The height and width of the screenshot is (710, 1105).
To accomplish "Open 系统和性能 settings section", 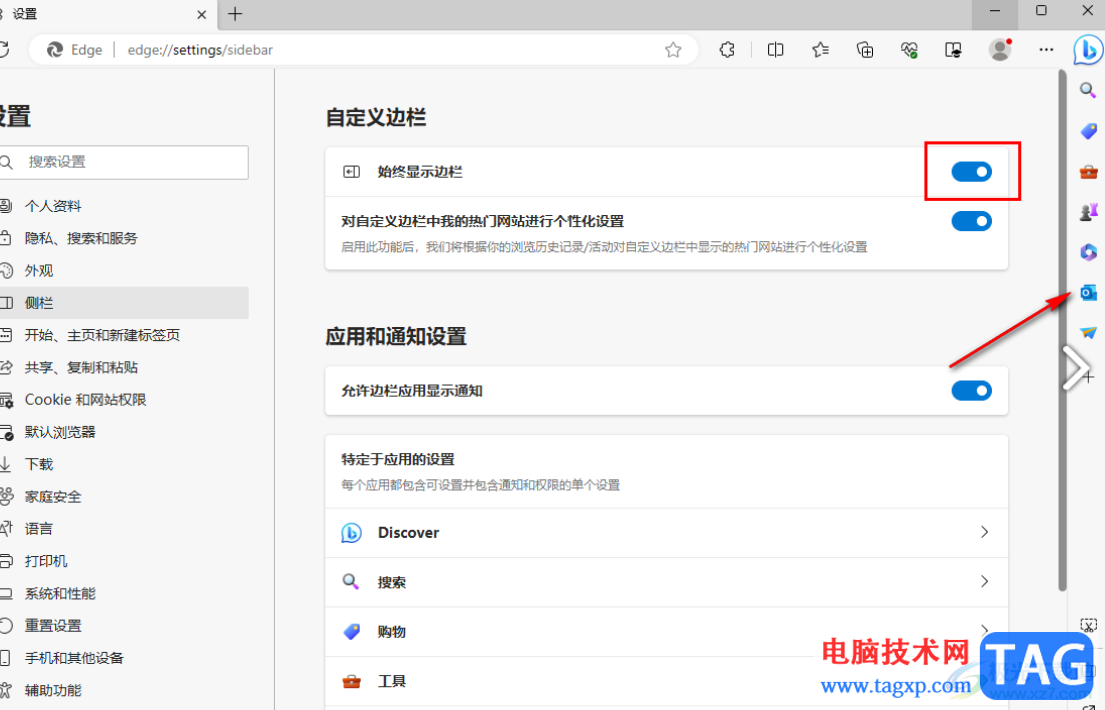I will point(124,594).
